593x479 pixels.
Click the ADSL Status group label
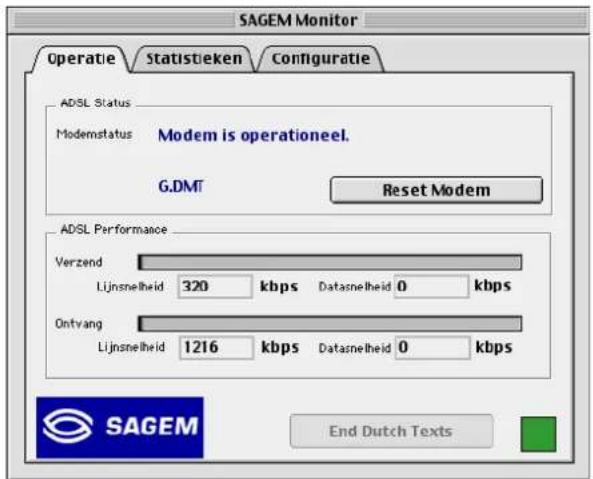click(96, 103)
